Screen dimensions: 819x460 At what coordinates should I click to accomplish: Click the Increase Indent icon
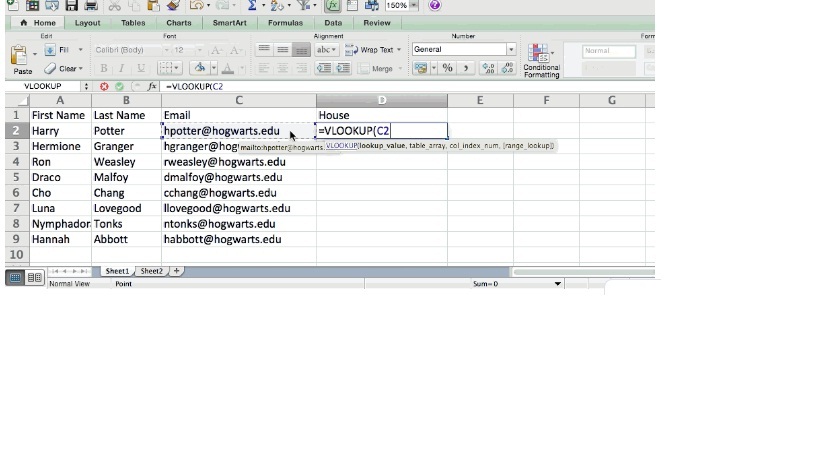tap(343, 68)
